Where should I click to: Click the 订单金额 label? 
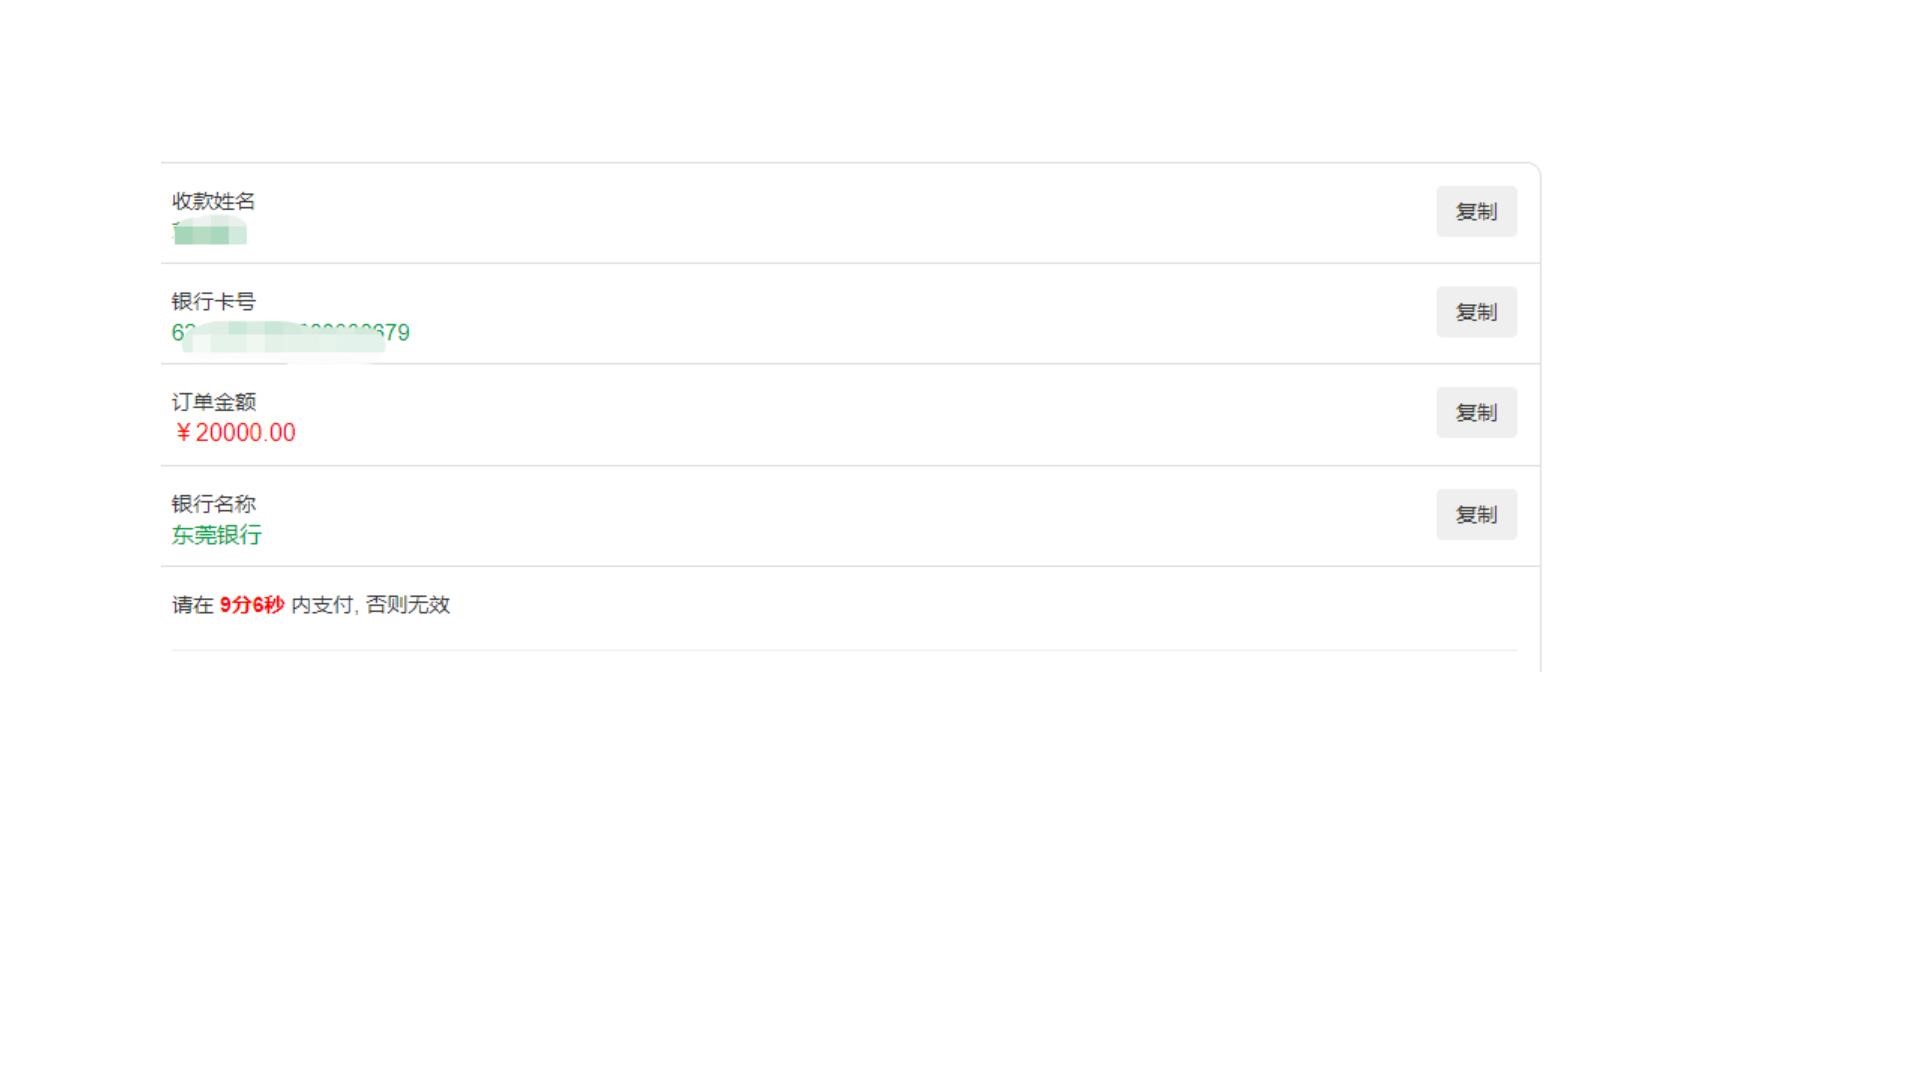pyautogui.click(x=213, y=402)
